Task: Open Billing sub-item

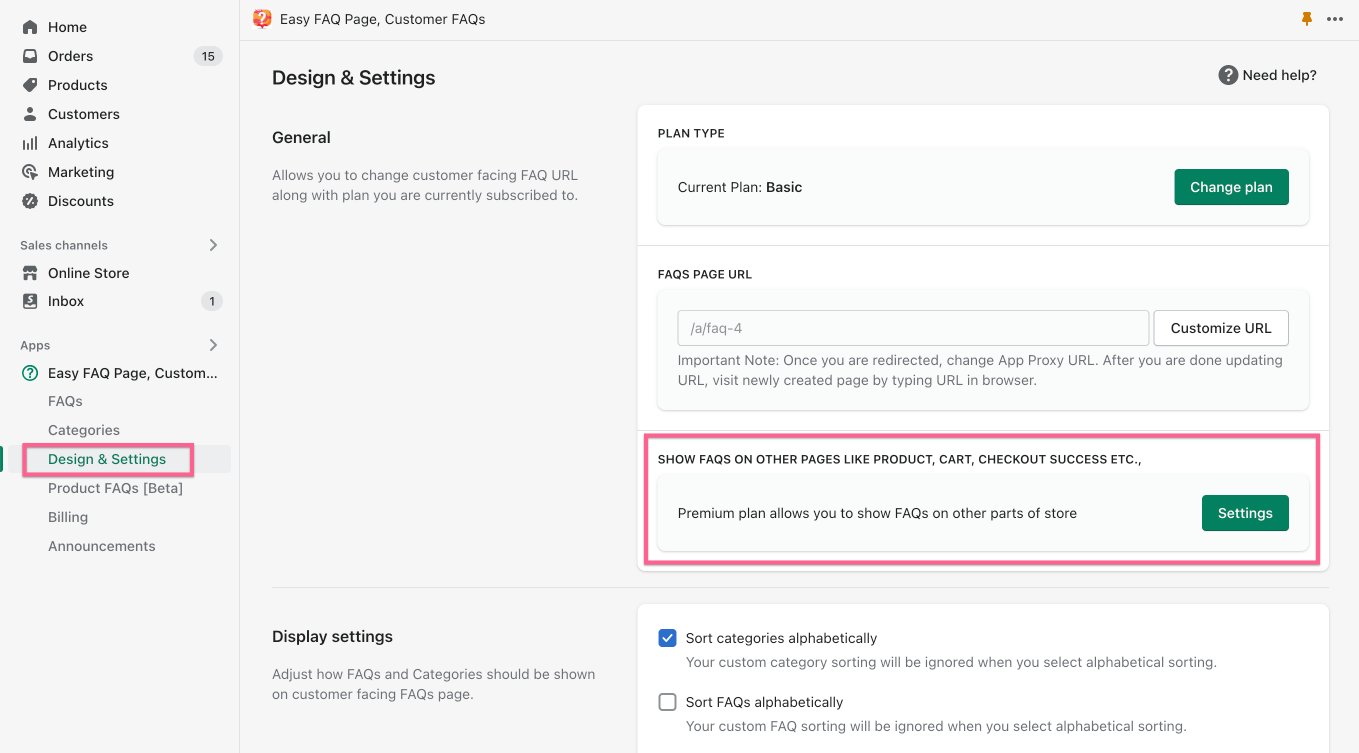Action: (x=68, y=517)
